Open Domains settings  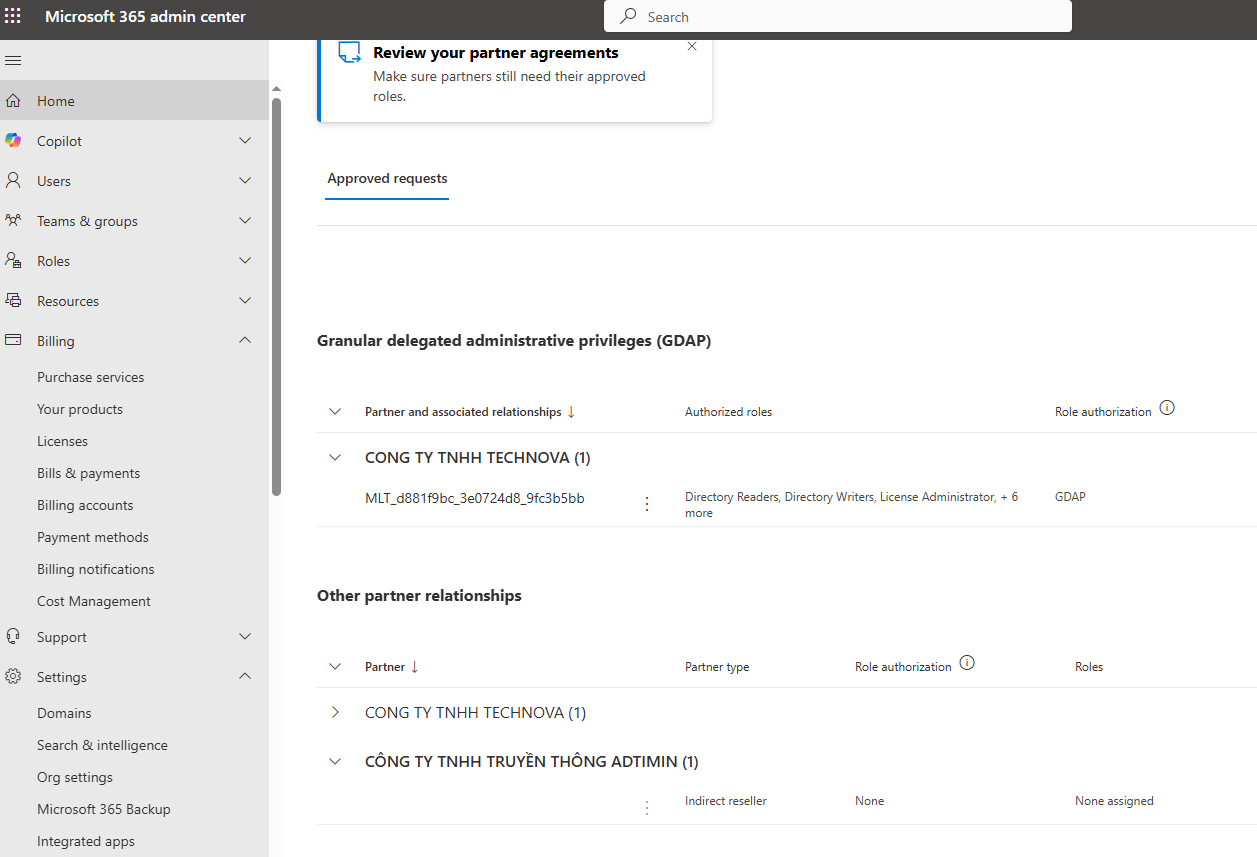tap(64, 713)
